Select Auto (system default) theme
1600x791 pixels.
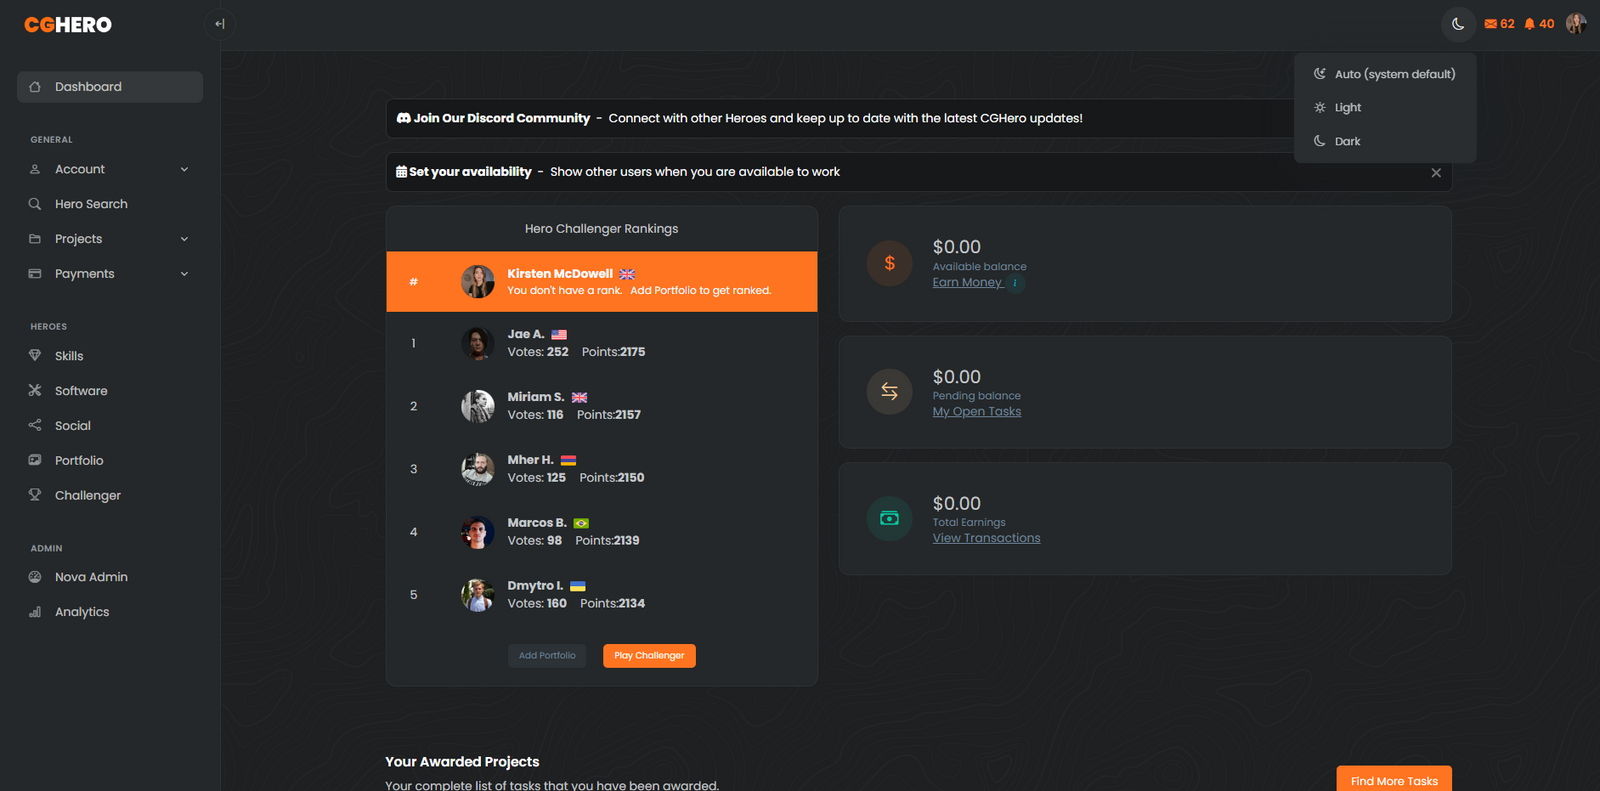[1385, 74]
